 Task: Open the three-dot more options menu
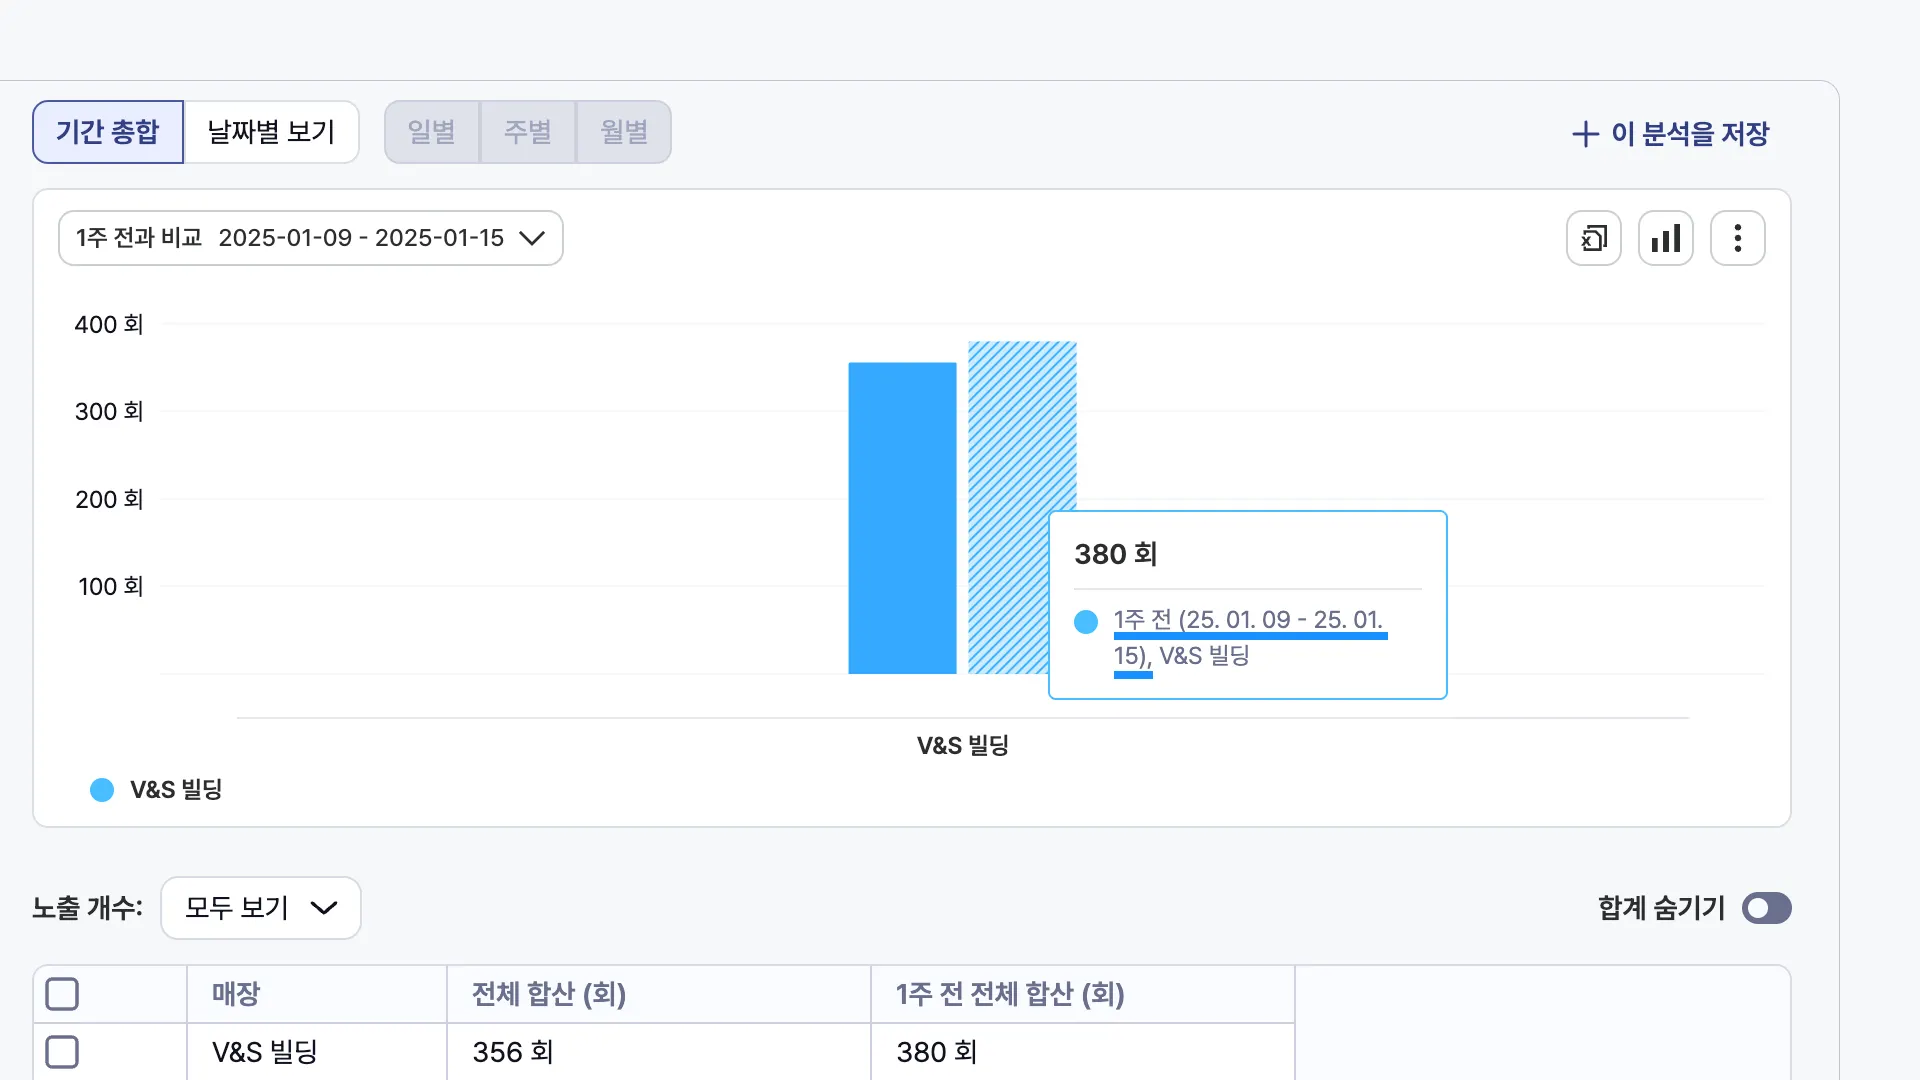(x=1737, y=238)
